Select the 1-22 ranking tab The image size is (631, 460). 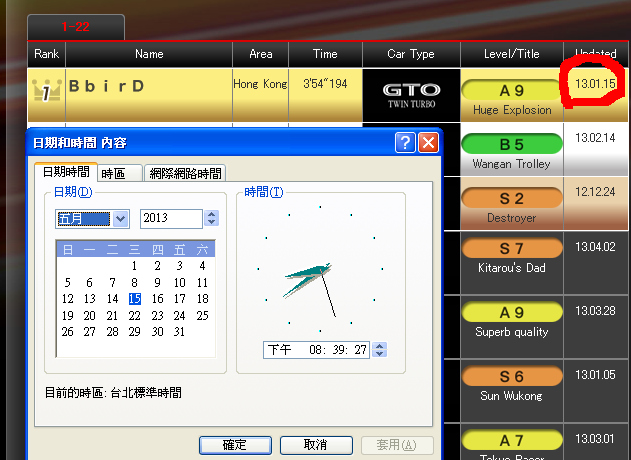click(76, 27)
